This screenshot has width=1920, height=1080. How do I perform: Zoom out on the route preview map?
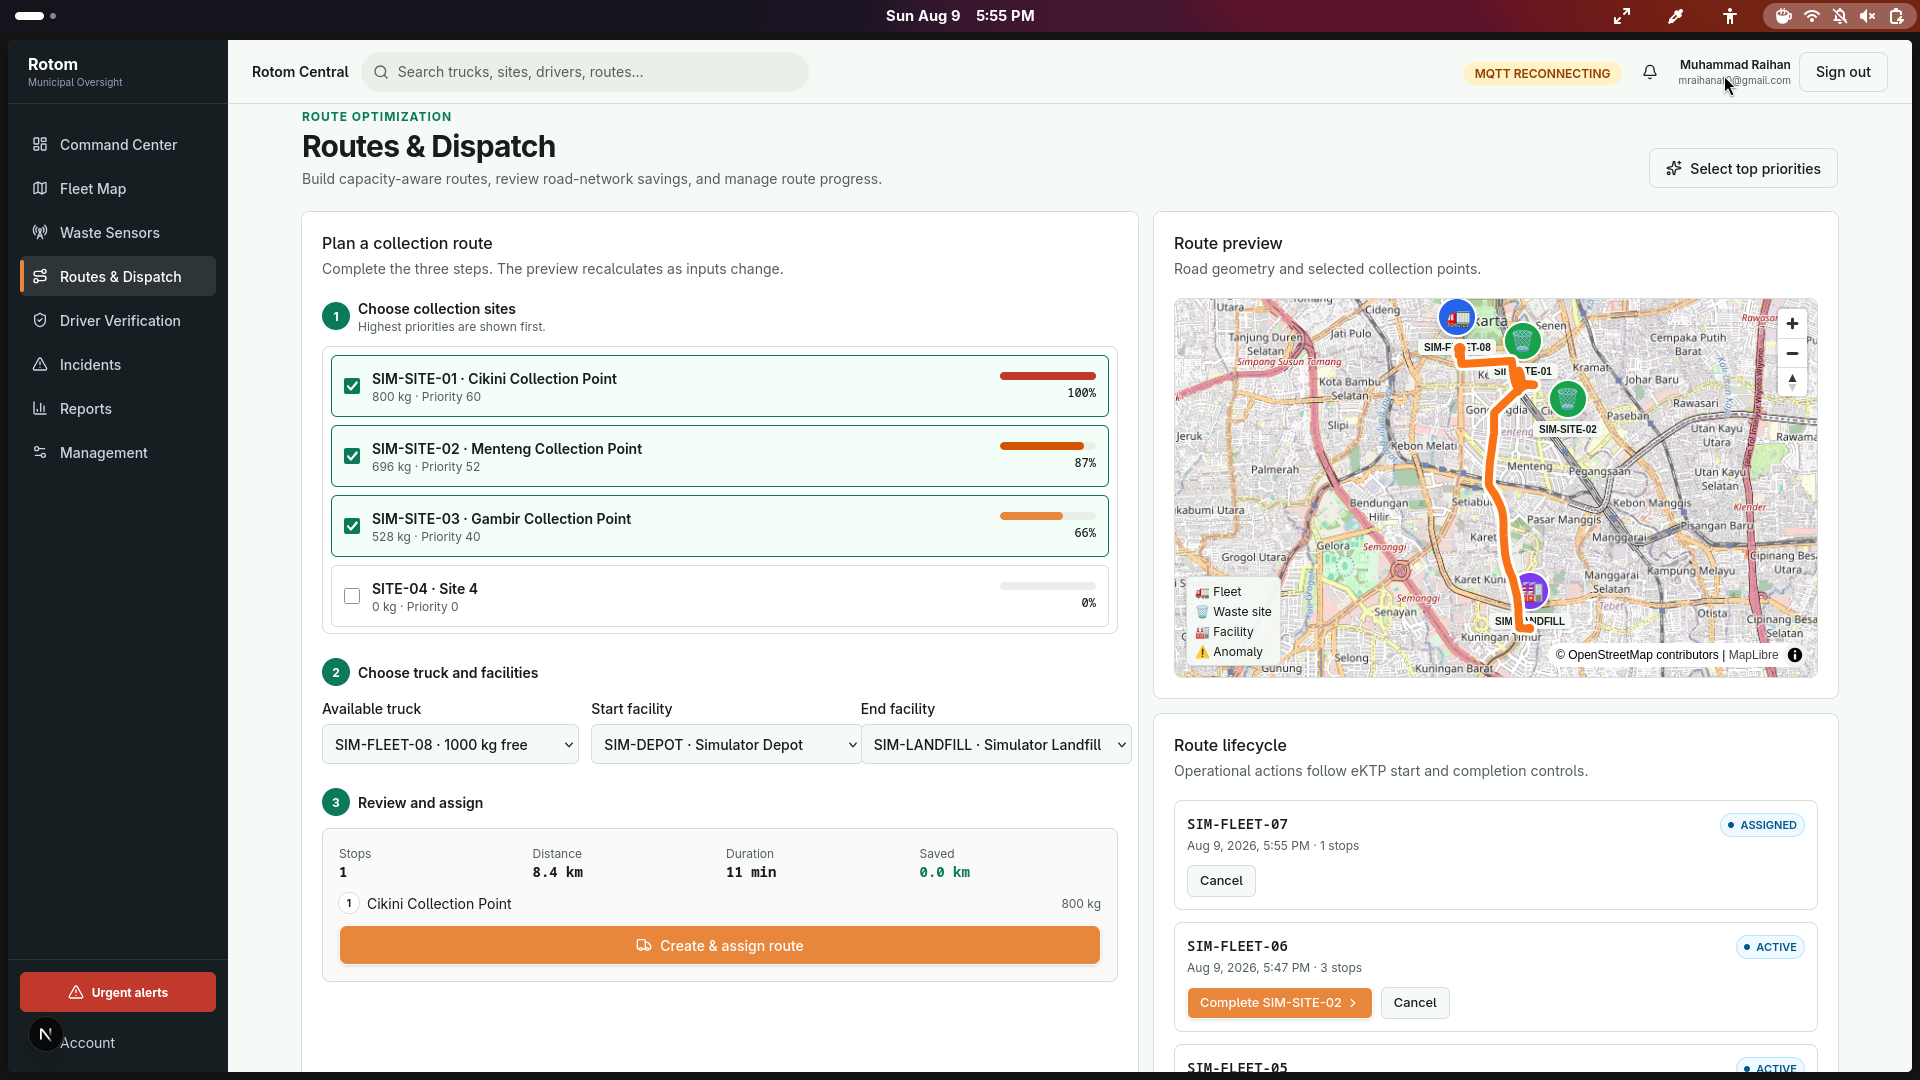(1792, 353)
